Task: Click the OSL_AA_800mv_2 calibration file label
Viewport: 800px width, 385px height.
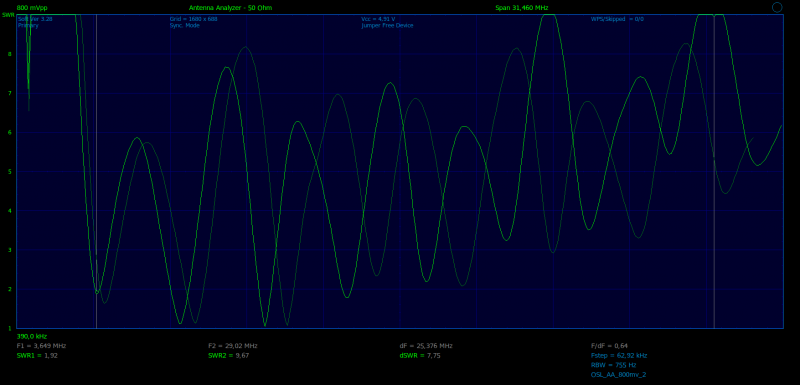Action: pyautogui.click(x=618, y=375)
